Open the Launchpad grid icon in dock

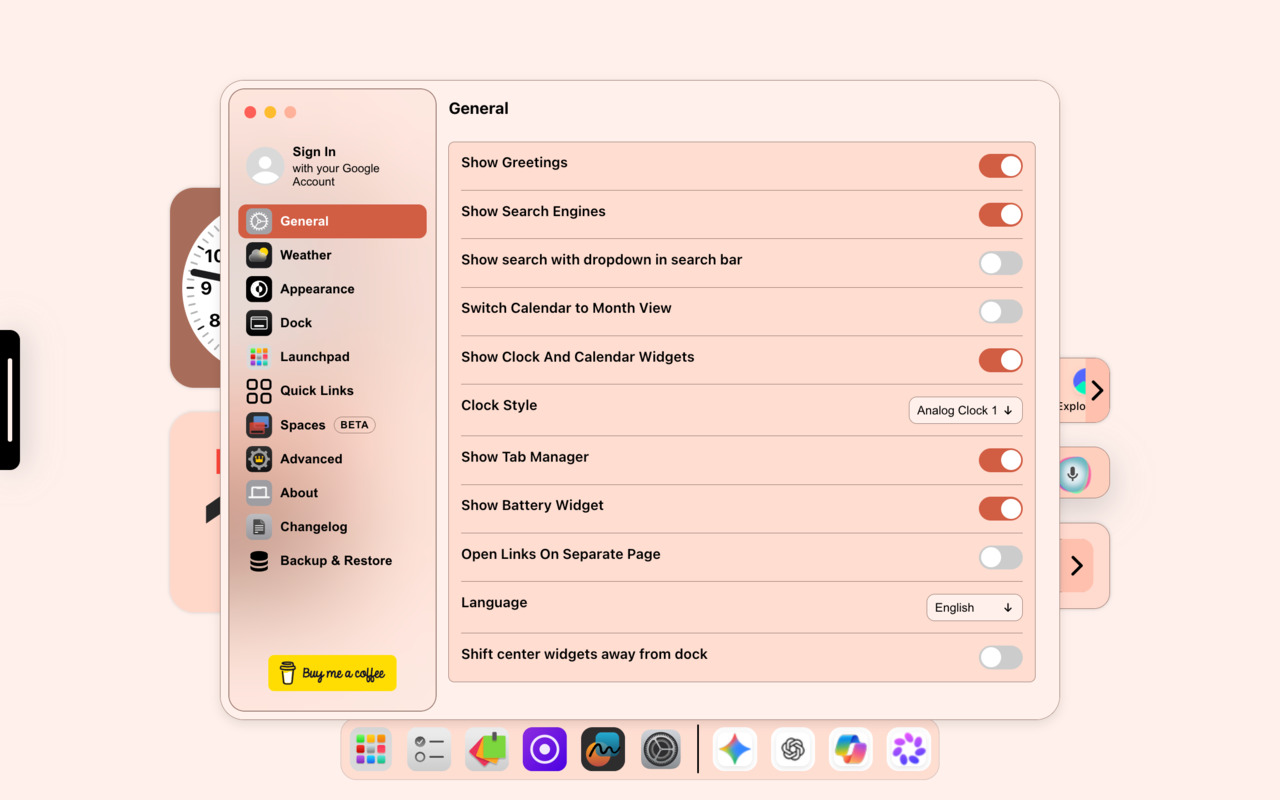371,749
